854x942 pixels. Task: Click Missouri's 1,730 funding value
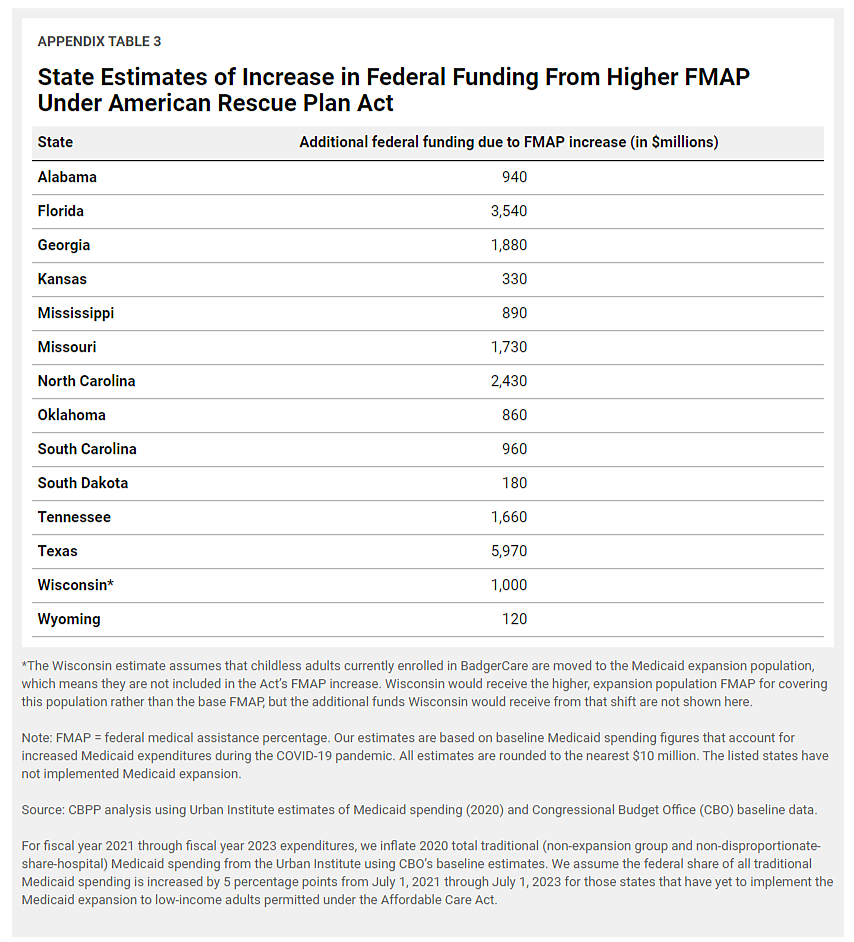tap(508, 347)
